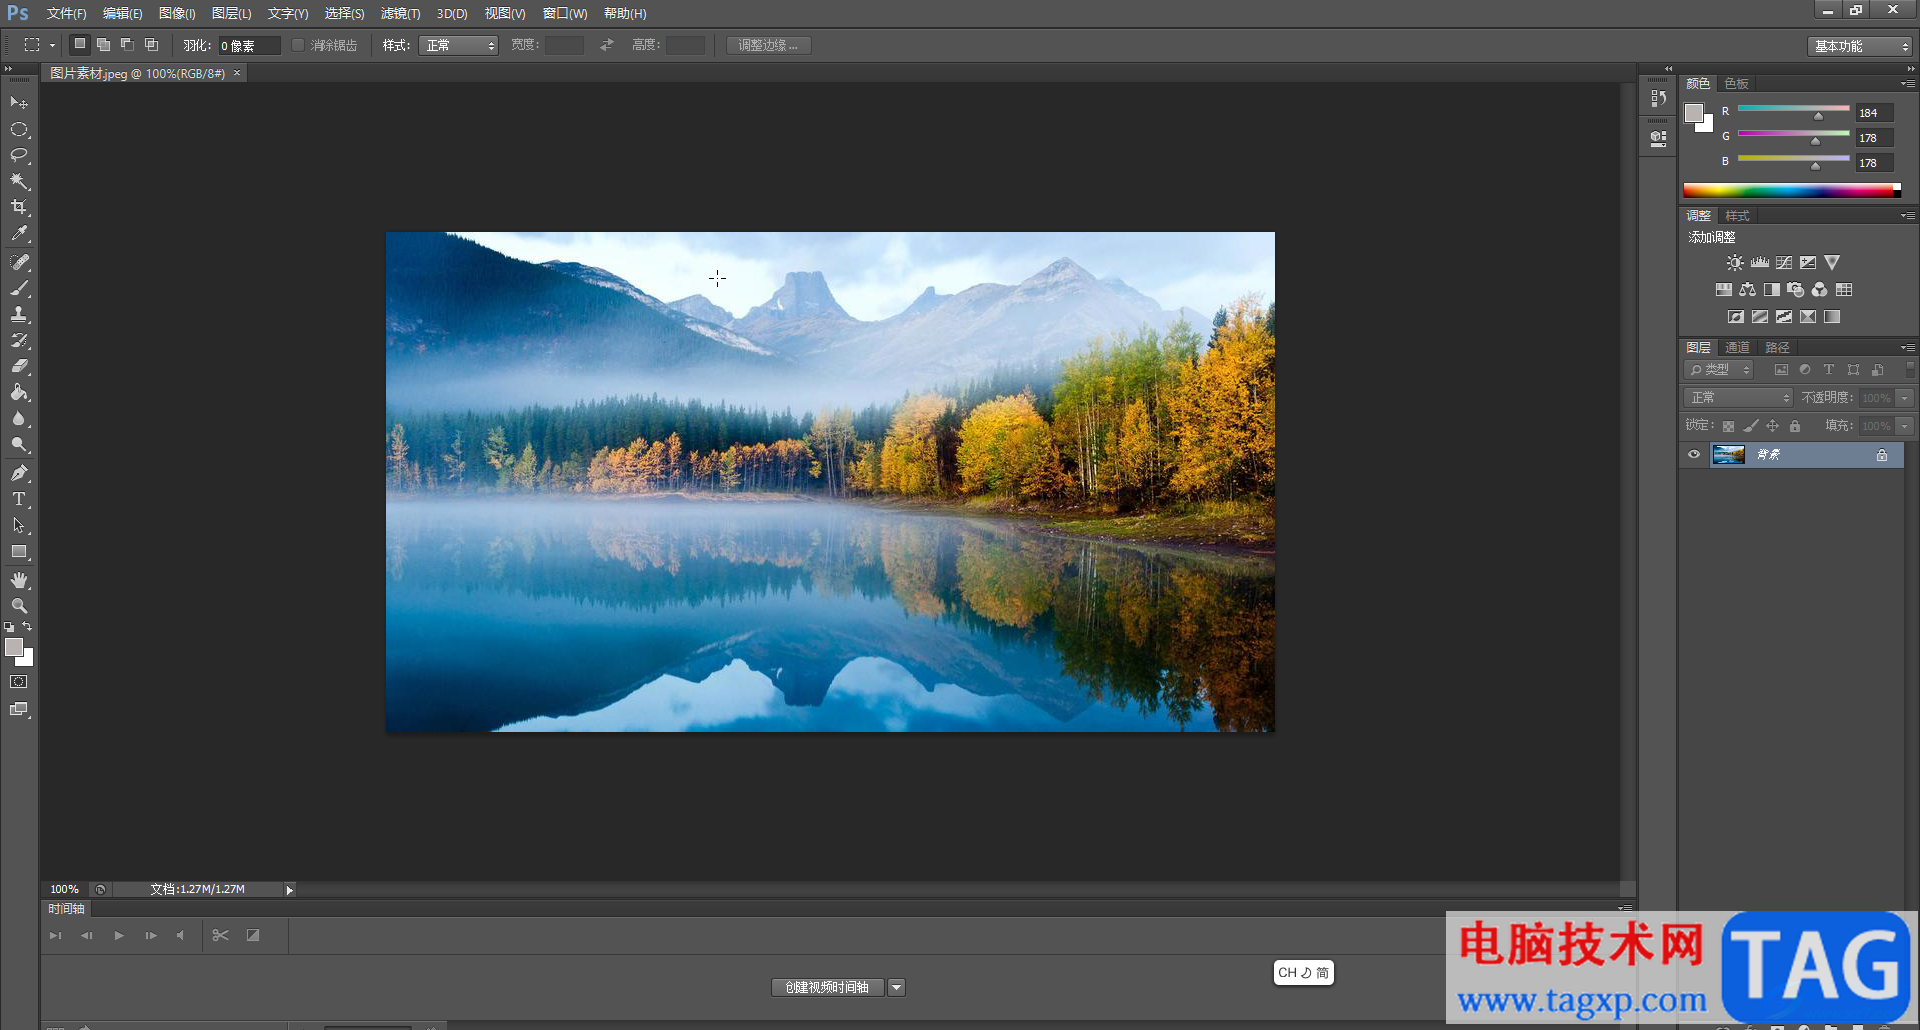Open the Layers panel flyout menu
Screen dimensions: 1920x1030
coord(1907,348)
